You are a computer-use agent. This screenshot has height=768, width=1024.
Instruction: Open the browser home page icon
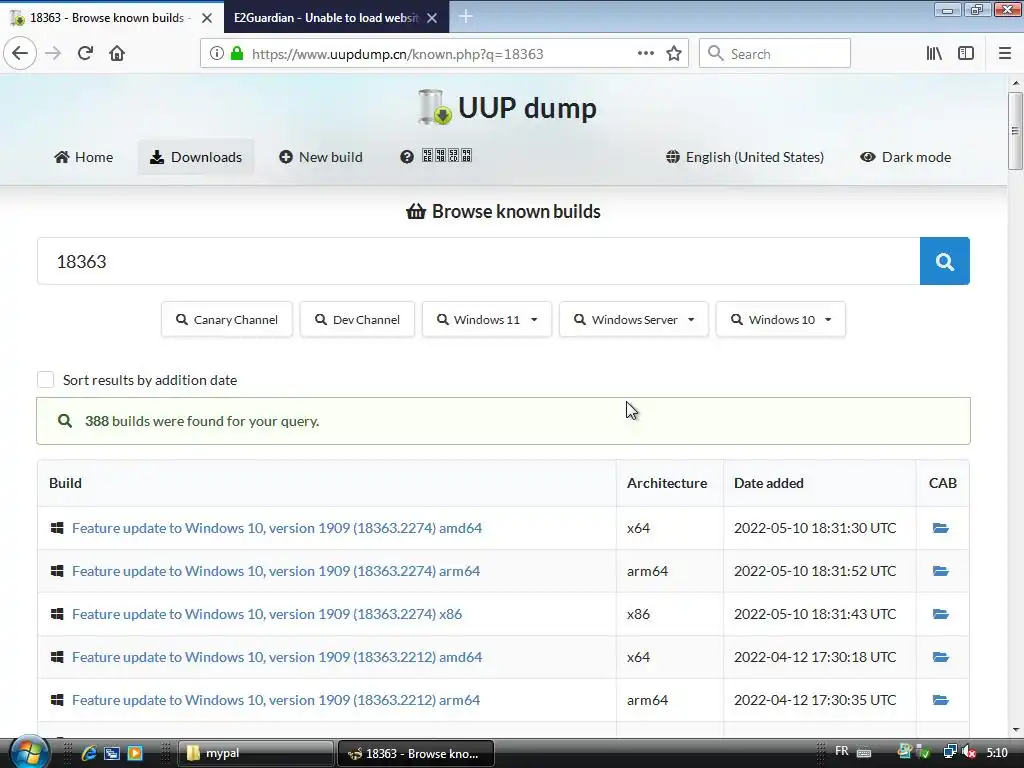coord(117,53)
